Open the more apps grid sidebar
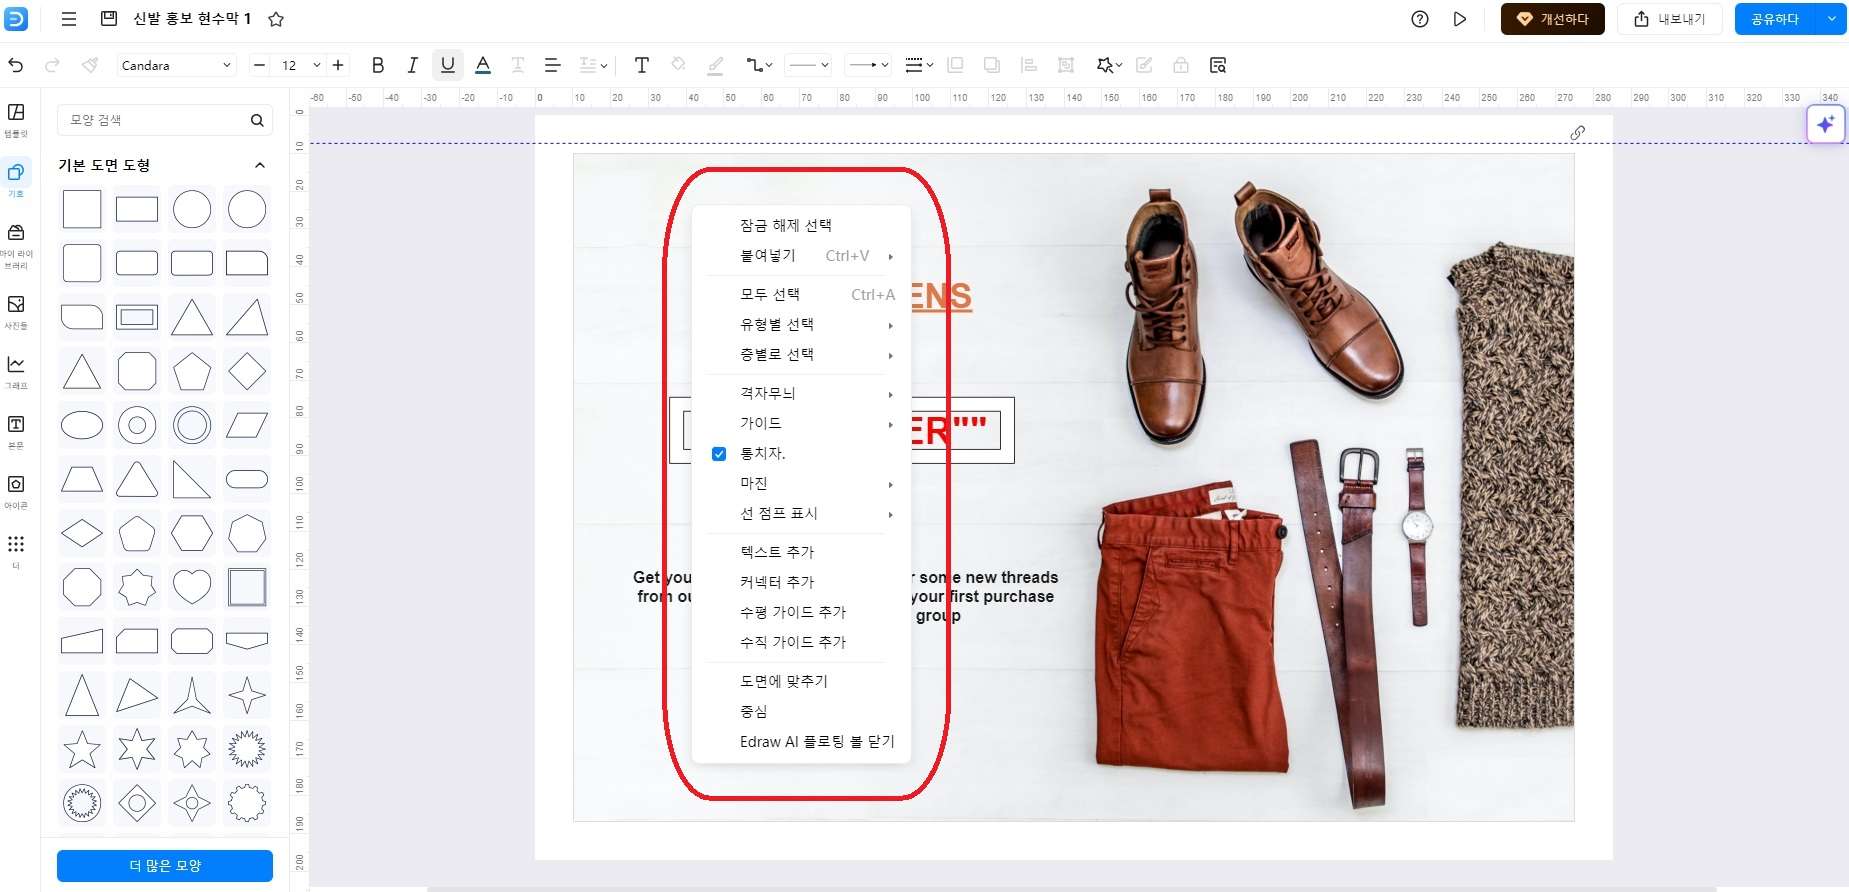 16,550
